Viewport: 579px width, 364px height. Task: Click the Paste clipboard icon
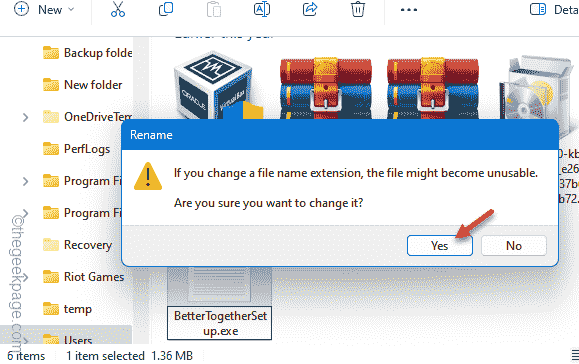coord(214,10)
